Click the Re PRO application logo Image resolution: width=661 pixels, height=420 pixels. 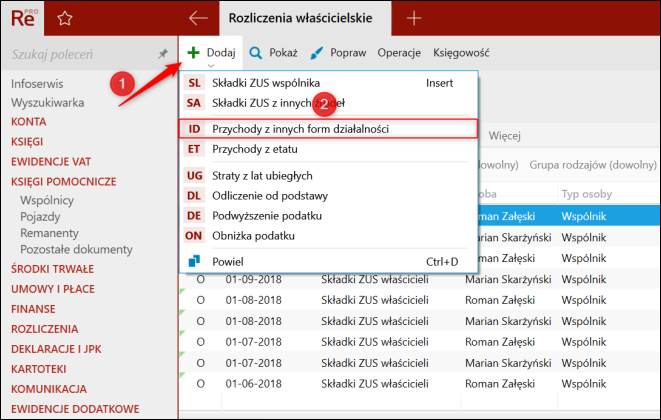tap(24, 18)
